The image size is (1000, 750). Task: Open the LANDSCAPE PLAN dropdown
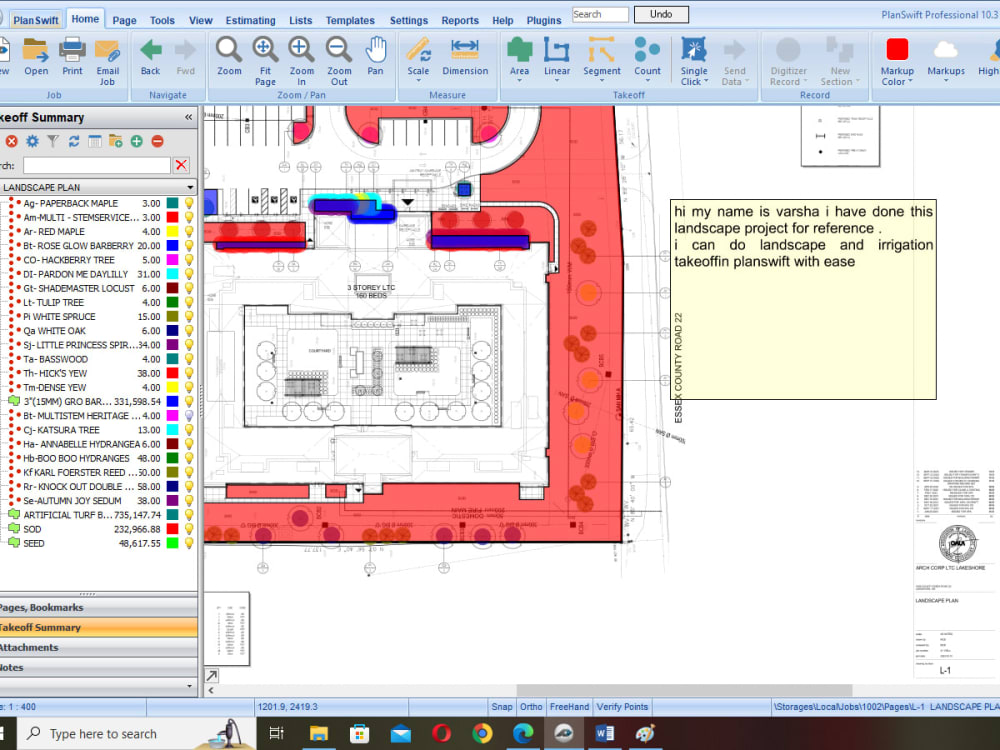click(x=189, y=186)
